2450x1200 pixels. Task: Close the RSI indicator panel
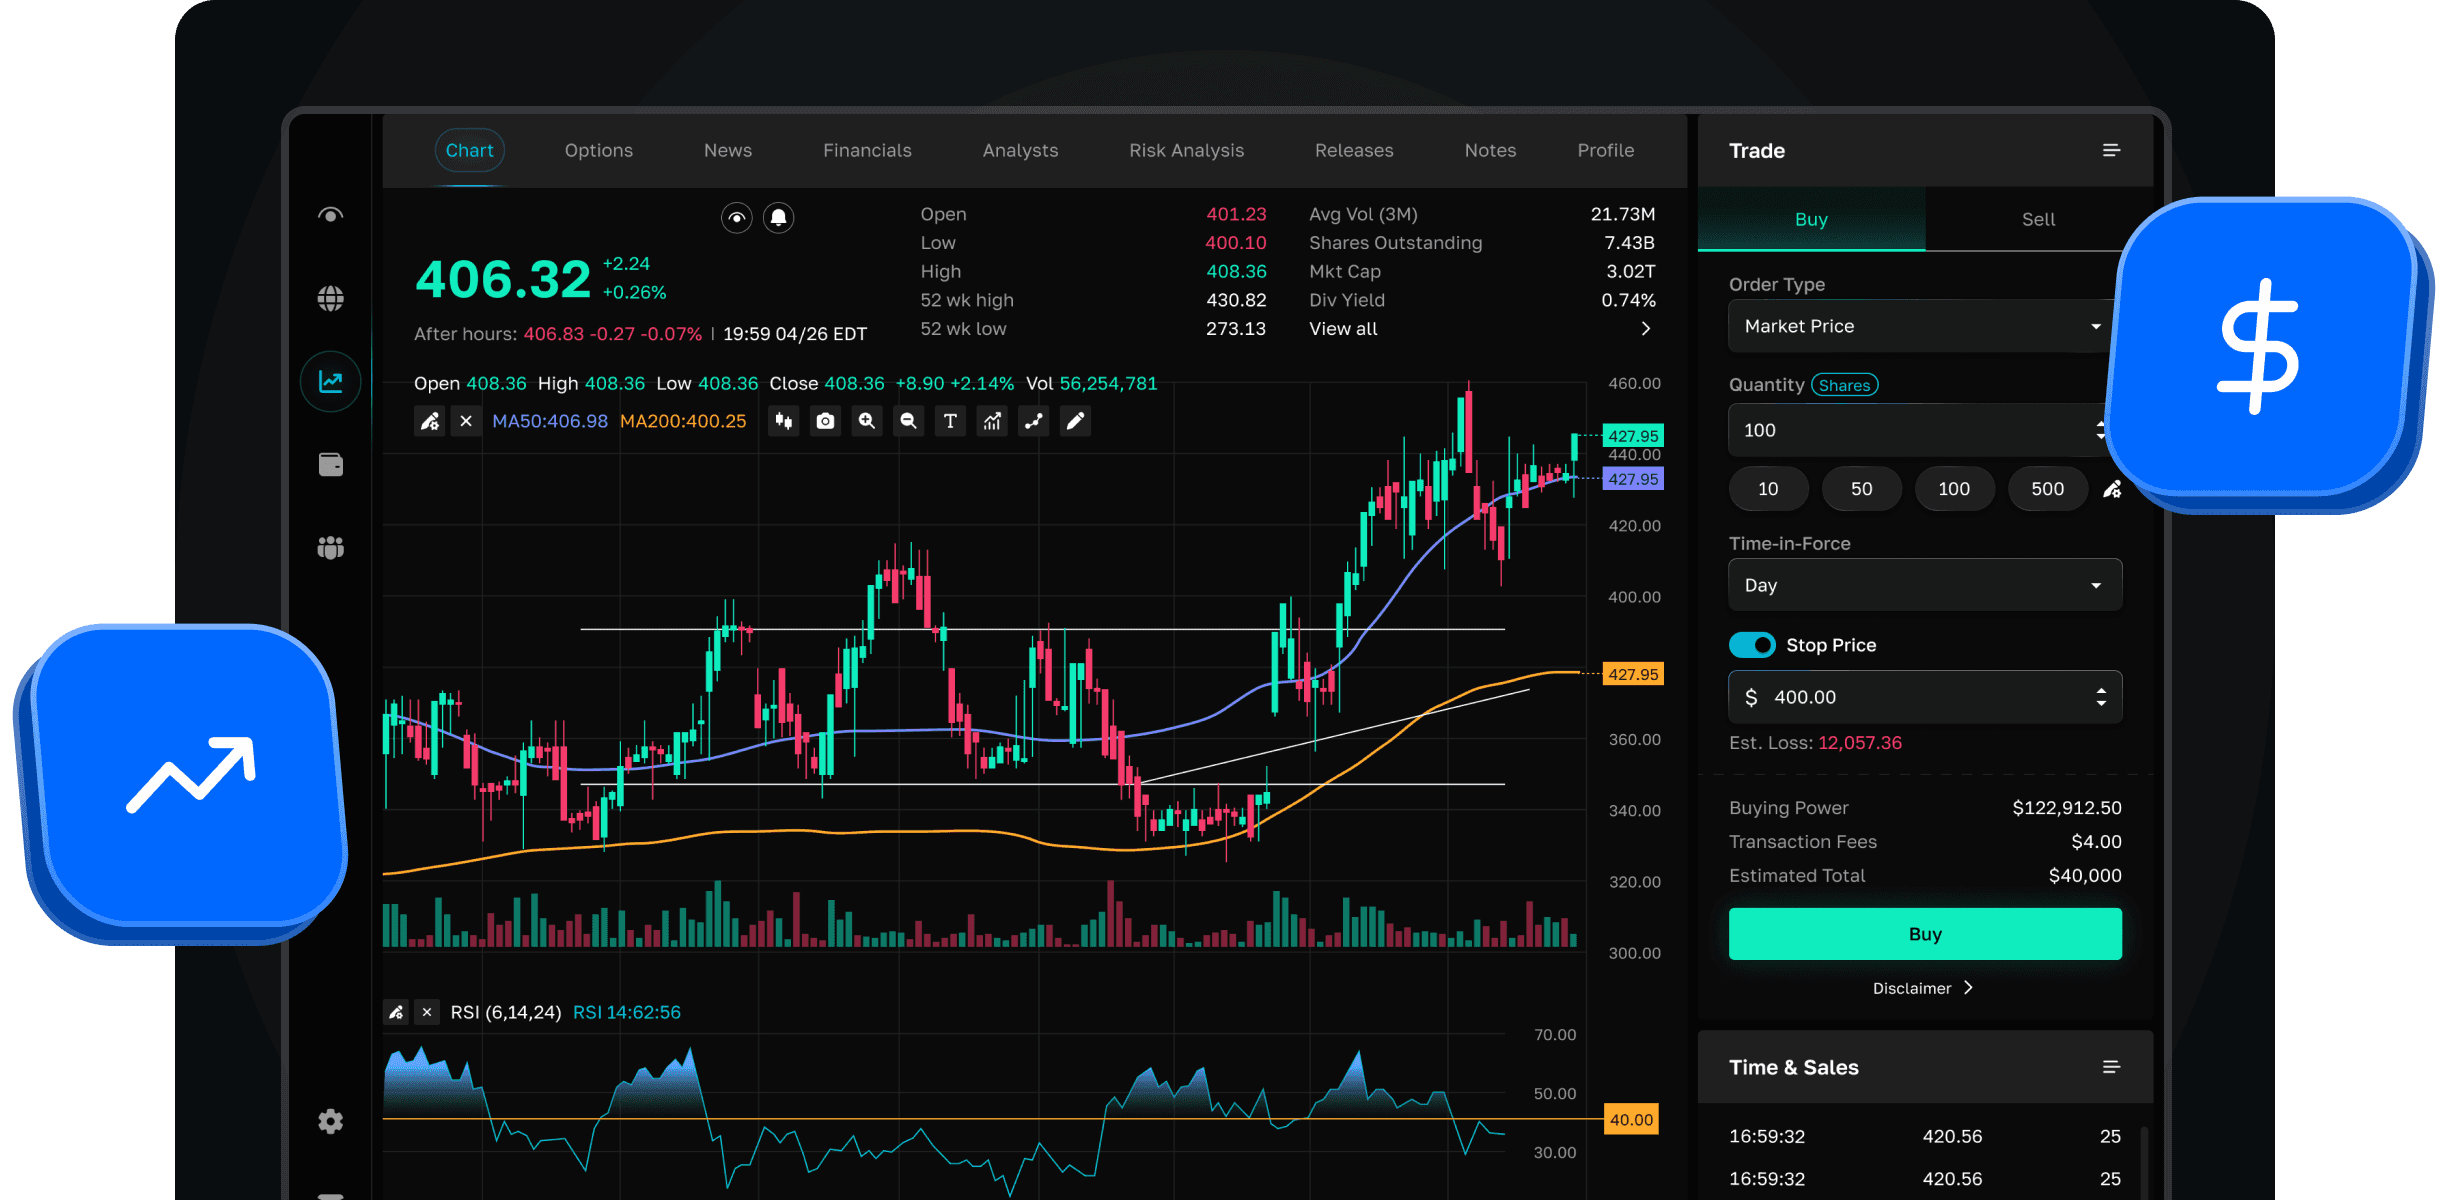pyautogui.click(x=427, y=1012)
